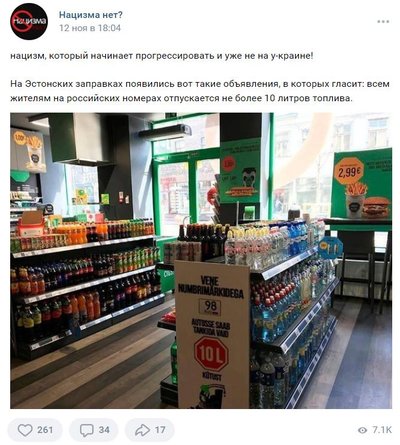Click the post text about Estonian gas stations
400x445 pixels.
click(200, 91)
